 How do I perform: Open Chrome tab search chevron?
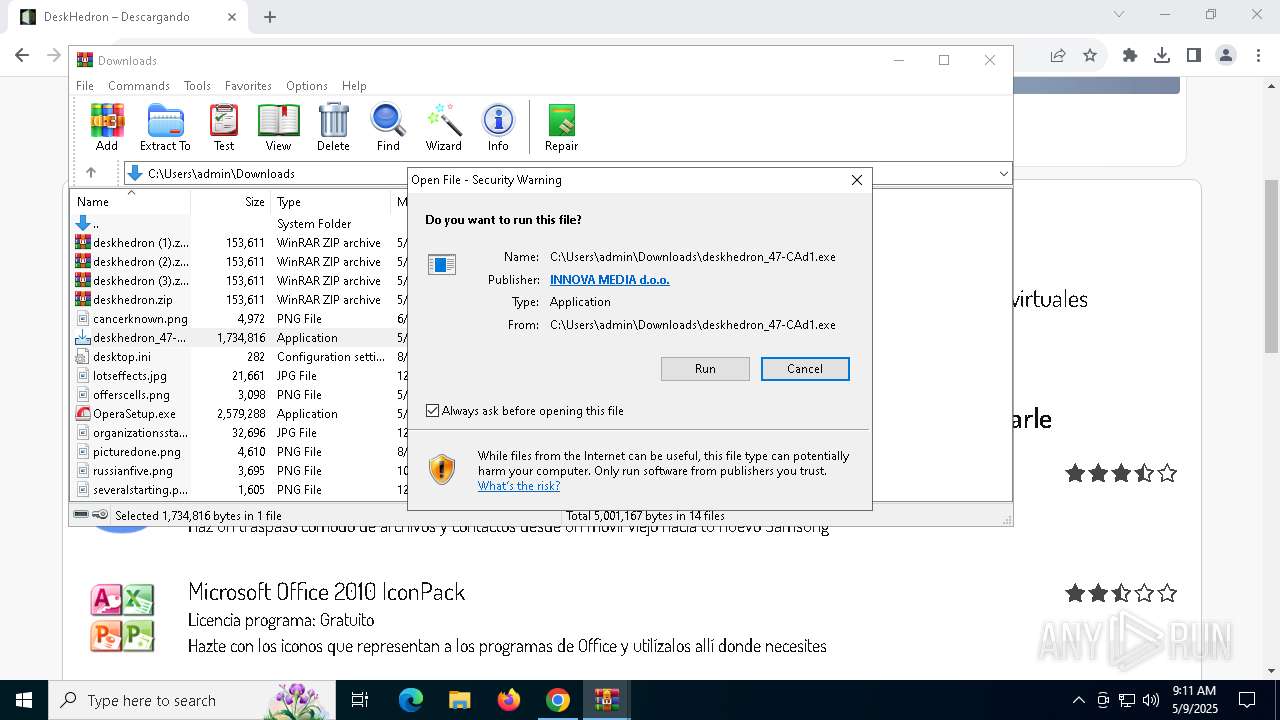(x=1119, y=15)
